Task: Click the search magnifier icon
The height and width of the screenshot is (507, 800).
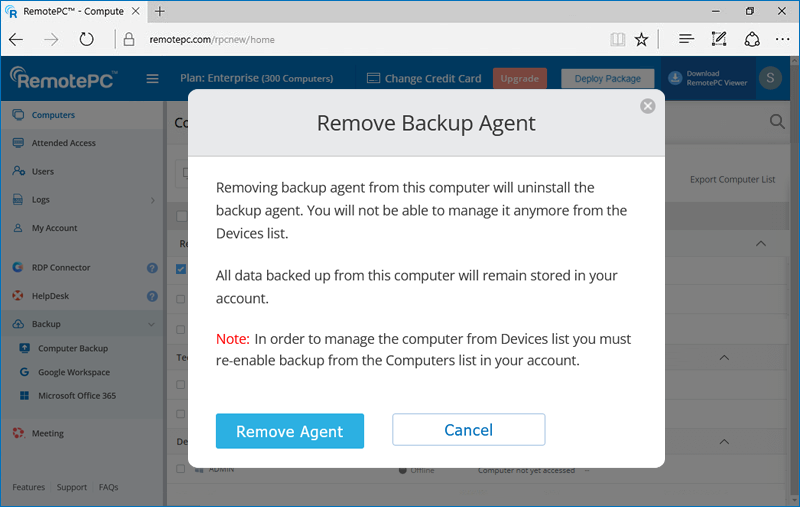Action: point(777,122)
